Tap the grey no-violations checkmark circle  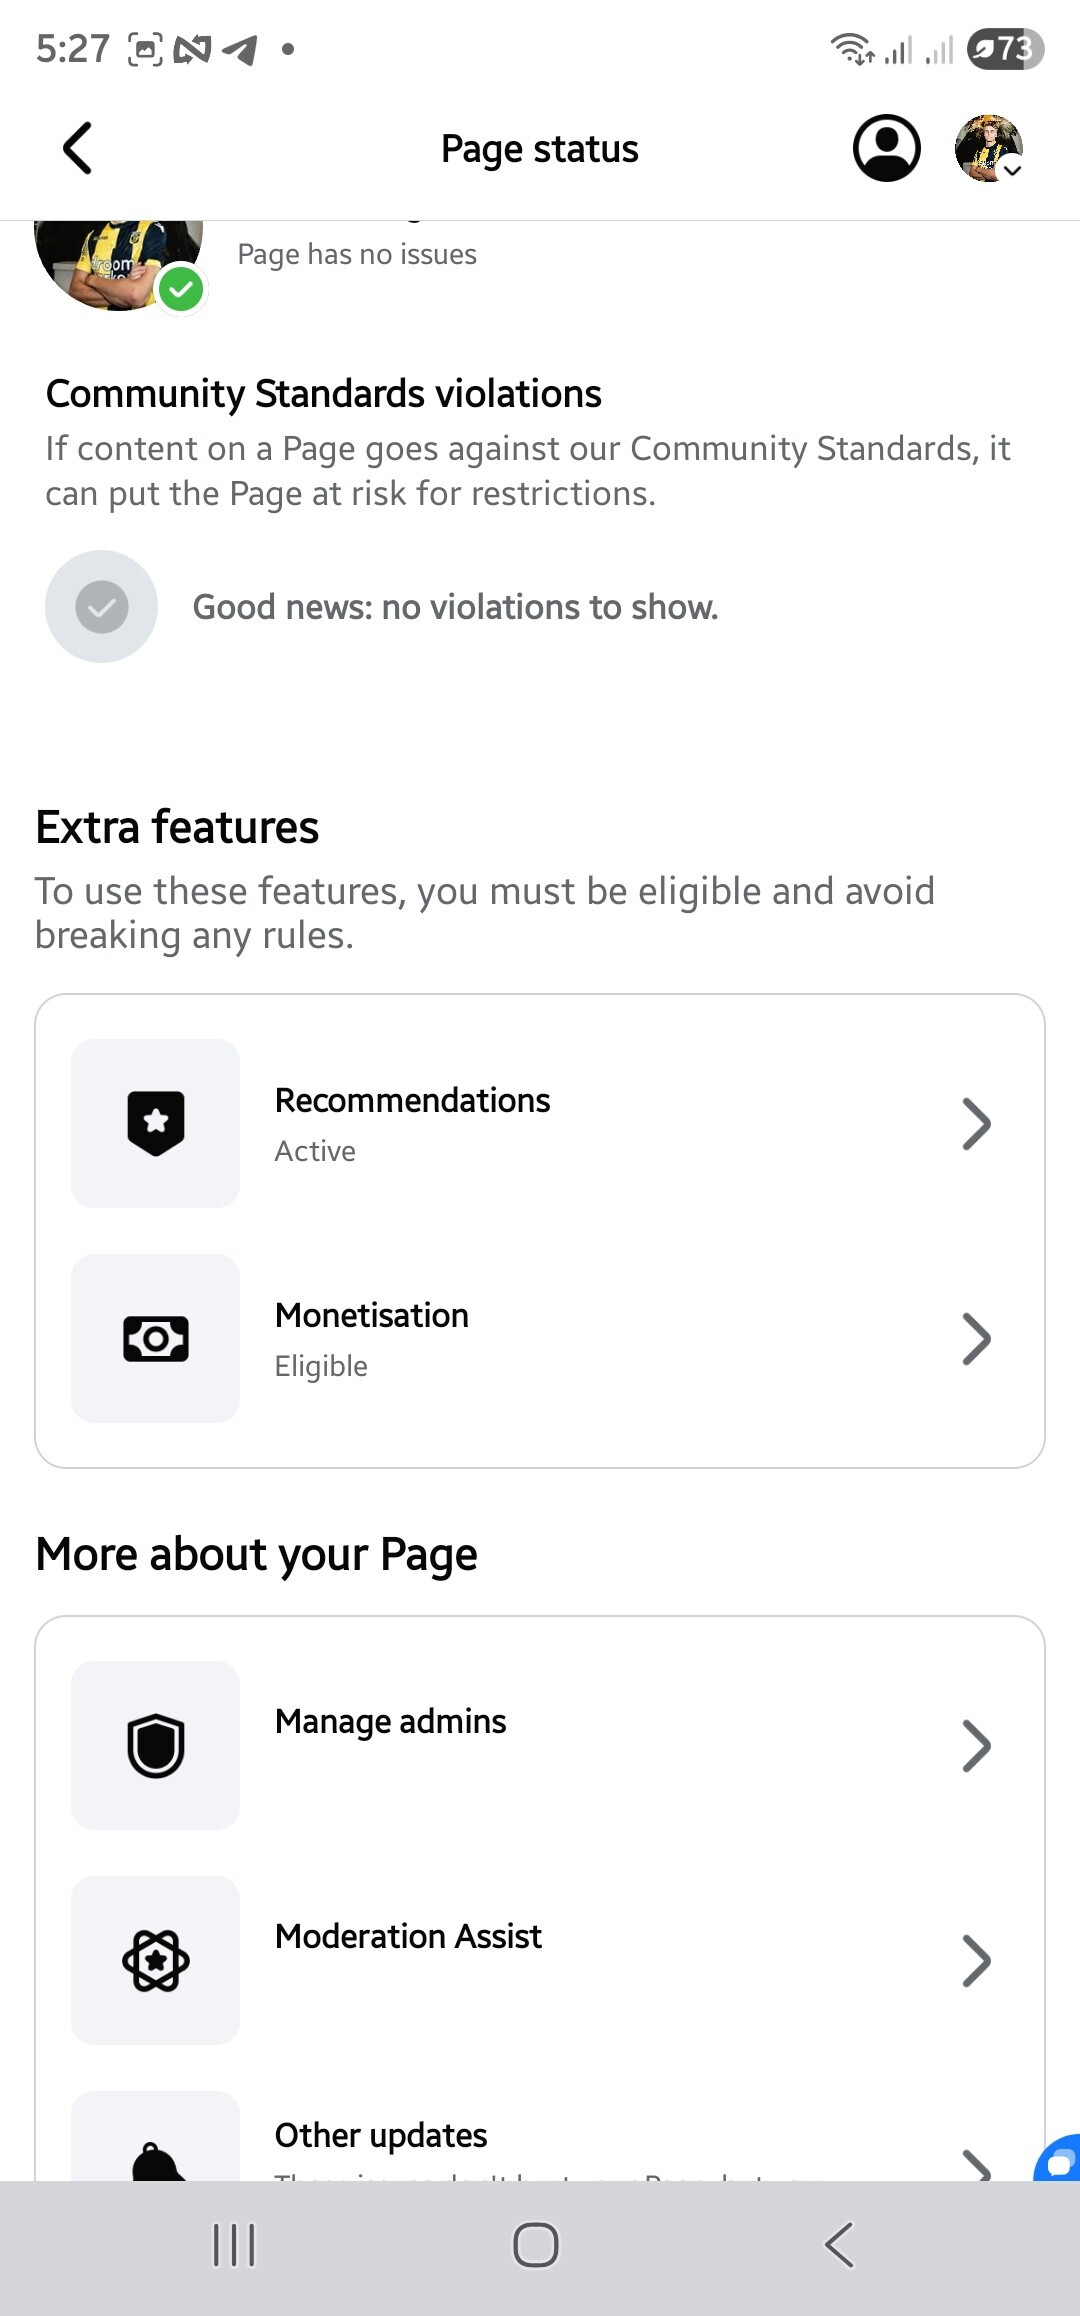[102, 607]
